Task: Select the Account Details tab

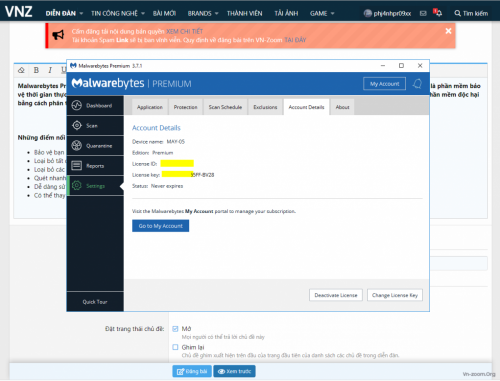Action: [306, 107]
